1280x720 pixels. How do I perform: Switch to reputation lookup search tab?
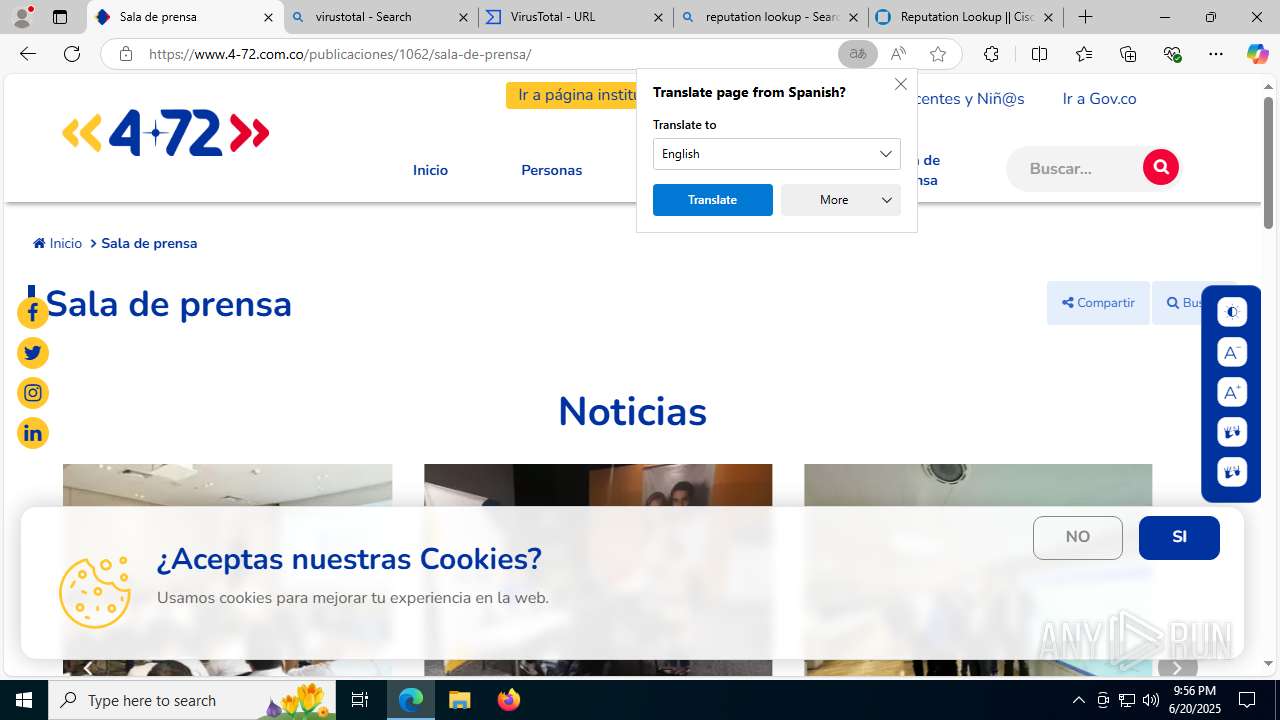coord(770,17)
